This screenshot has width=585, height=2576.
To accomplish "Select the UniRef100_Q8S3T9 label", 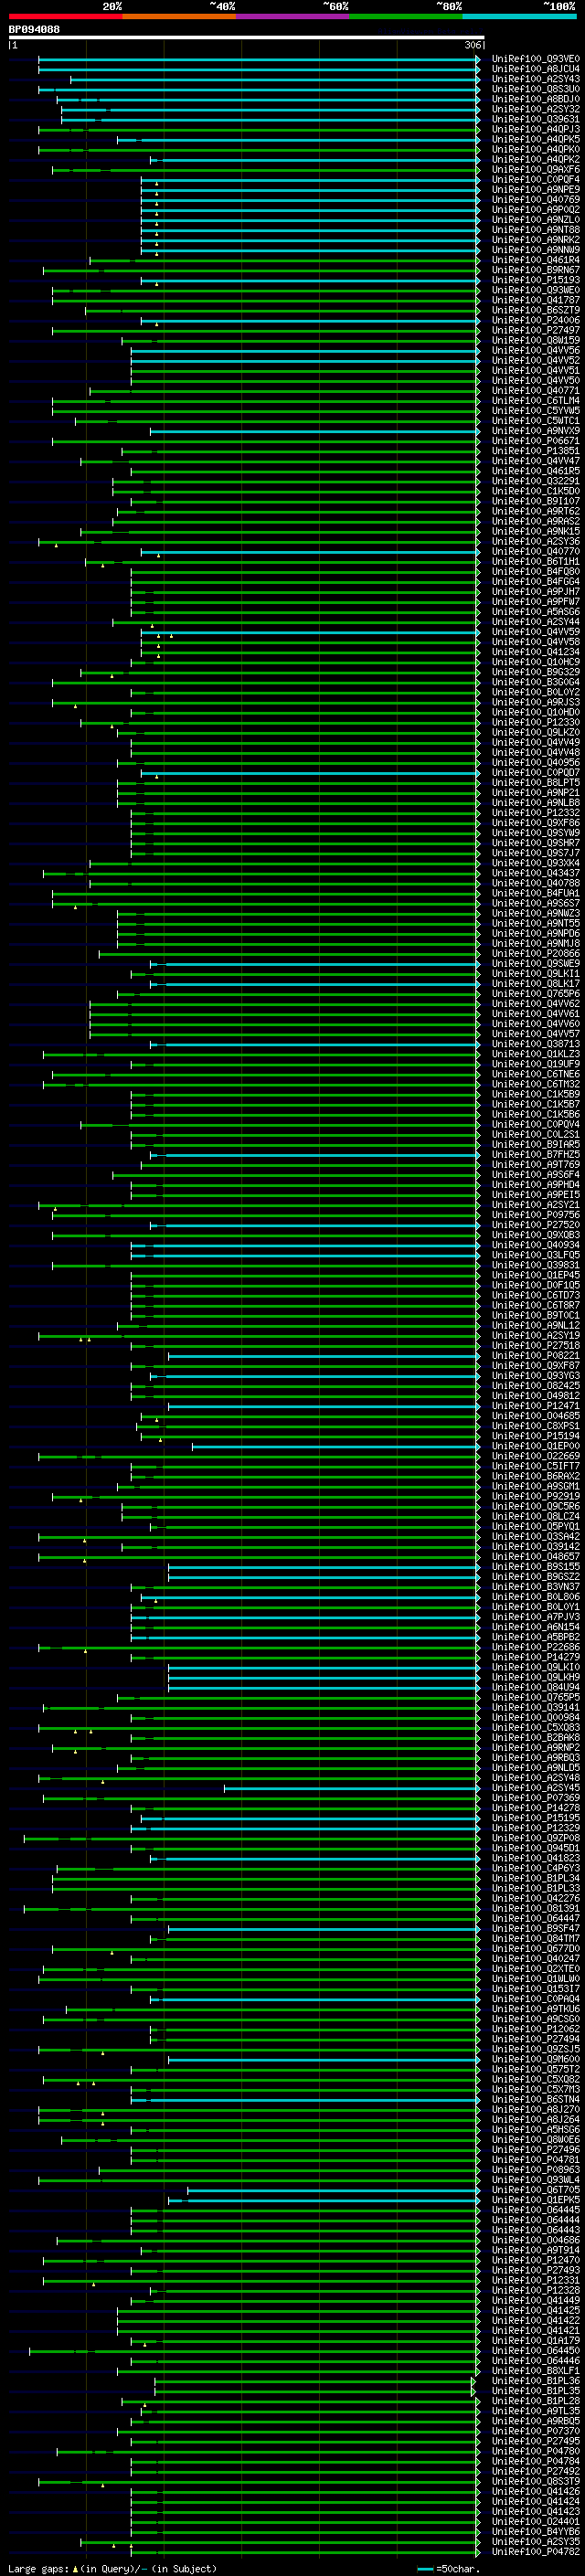I will click(536, 2482).
